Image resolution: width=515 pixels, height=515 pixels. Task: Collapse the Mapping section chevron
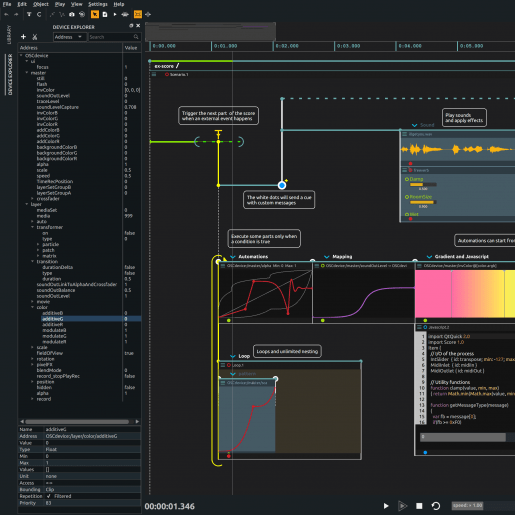pos(327,257)
